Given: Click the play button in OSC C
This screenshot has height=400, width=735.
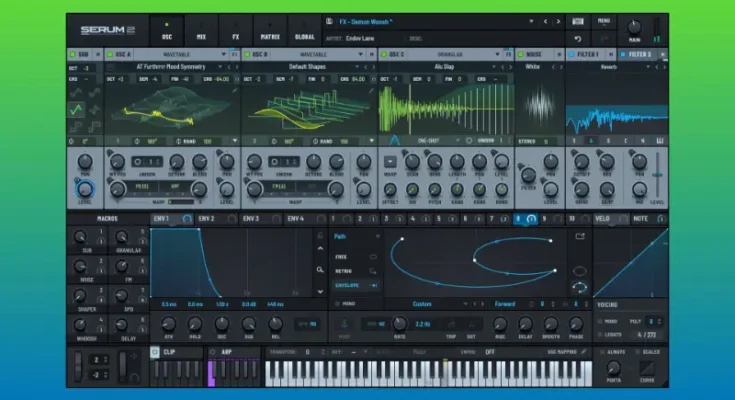Looking at the screenshot, I should pos(390,161).
